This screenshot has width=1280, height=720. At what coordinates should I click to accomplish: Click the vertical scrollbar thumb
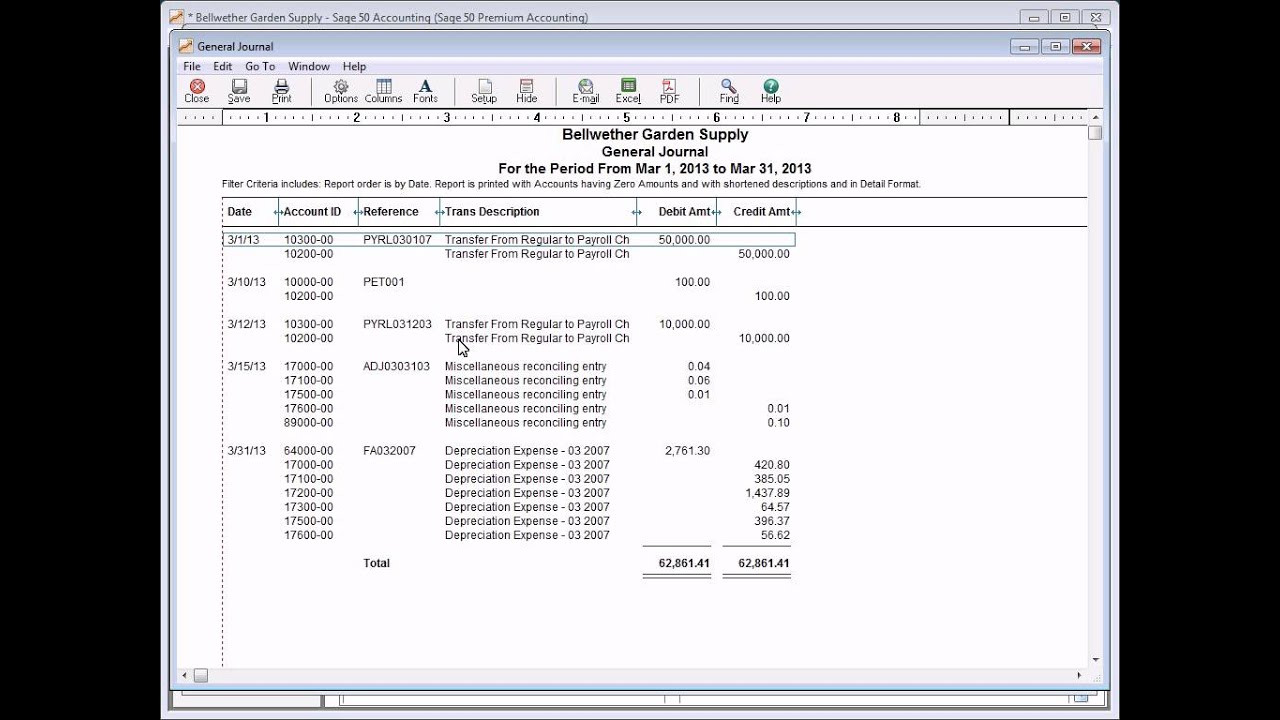pos(1095,133)
